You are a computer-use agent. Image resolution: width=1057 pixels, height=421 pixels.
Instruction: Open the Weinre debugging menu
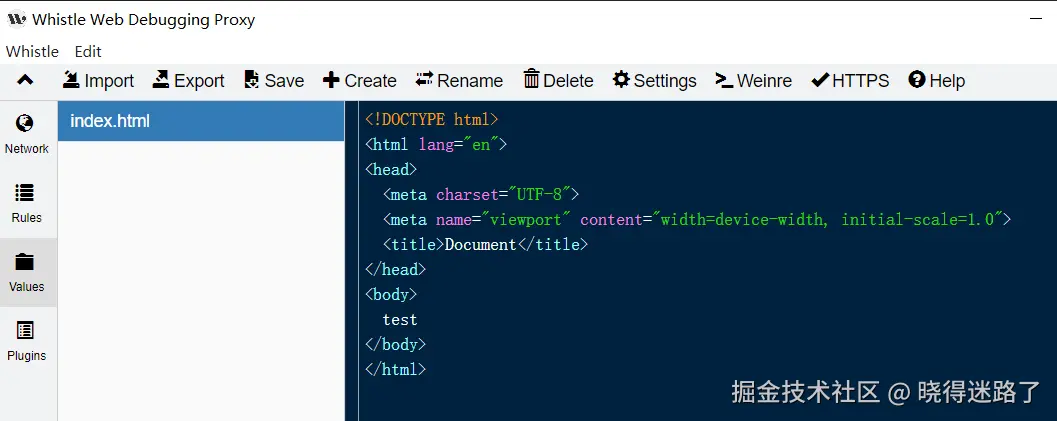point(753,81)
